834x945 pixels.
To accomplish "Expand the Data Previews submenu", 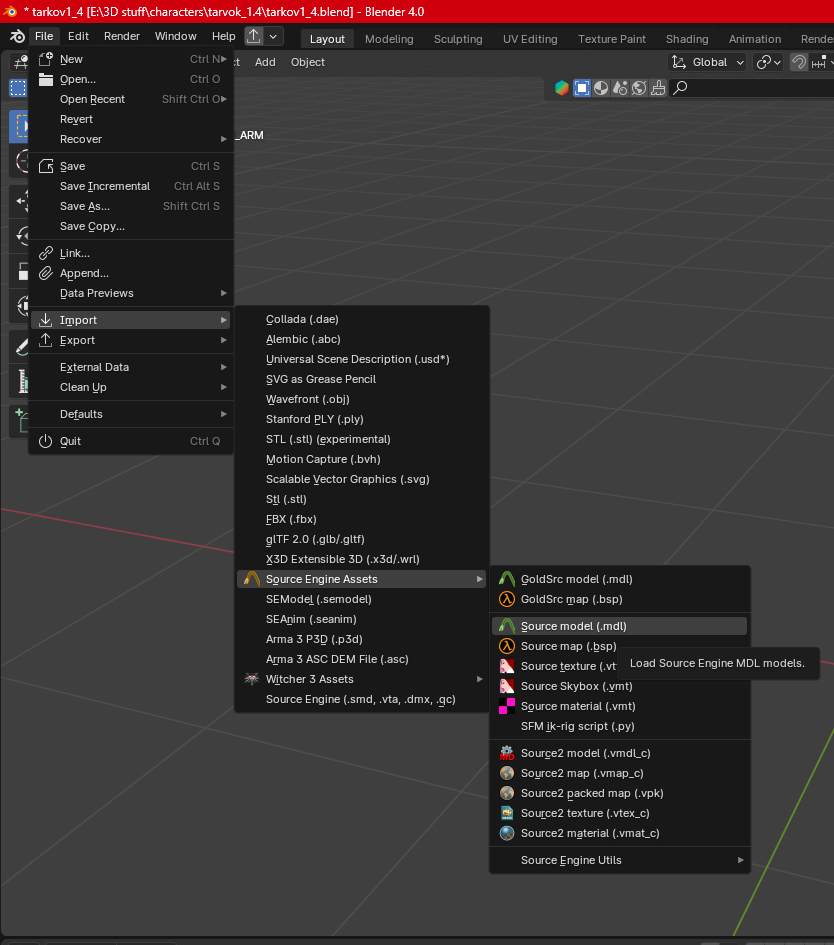I will click(x=131, y=294).
